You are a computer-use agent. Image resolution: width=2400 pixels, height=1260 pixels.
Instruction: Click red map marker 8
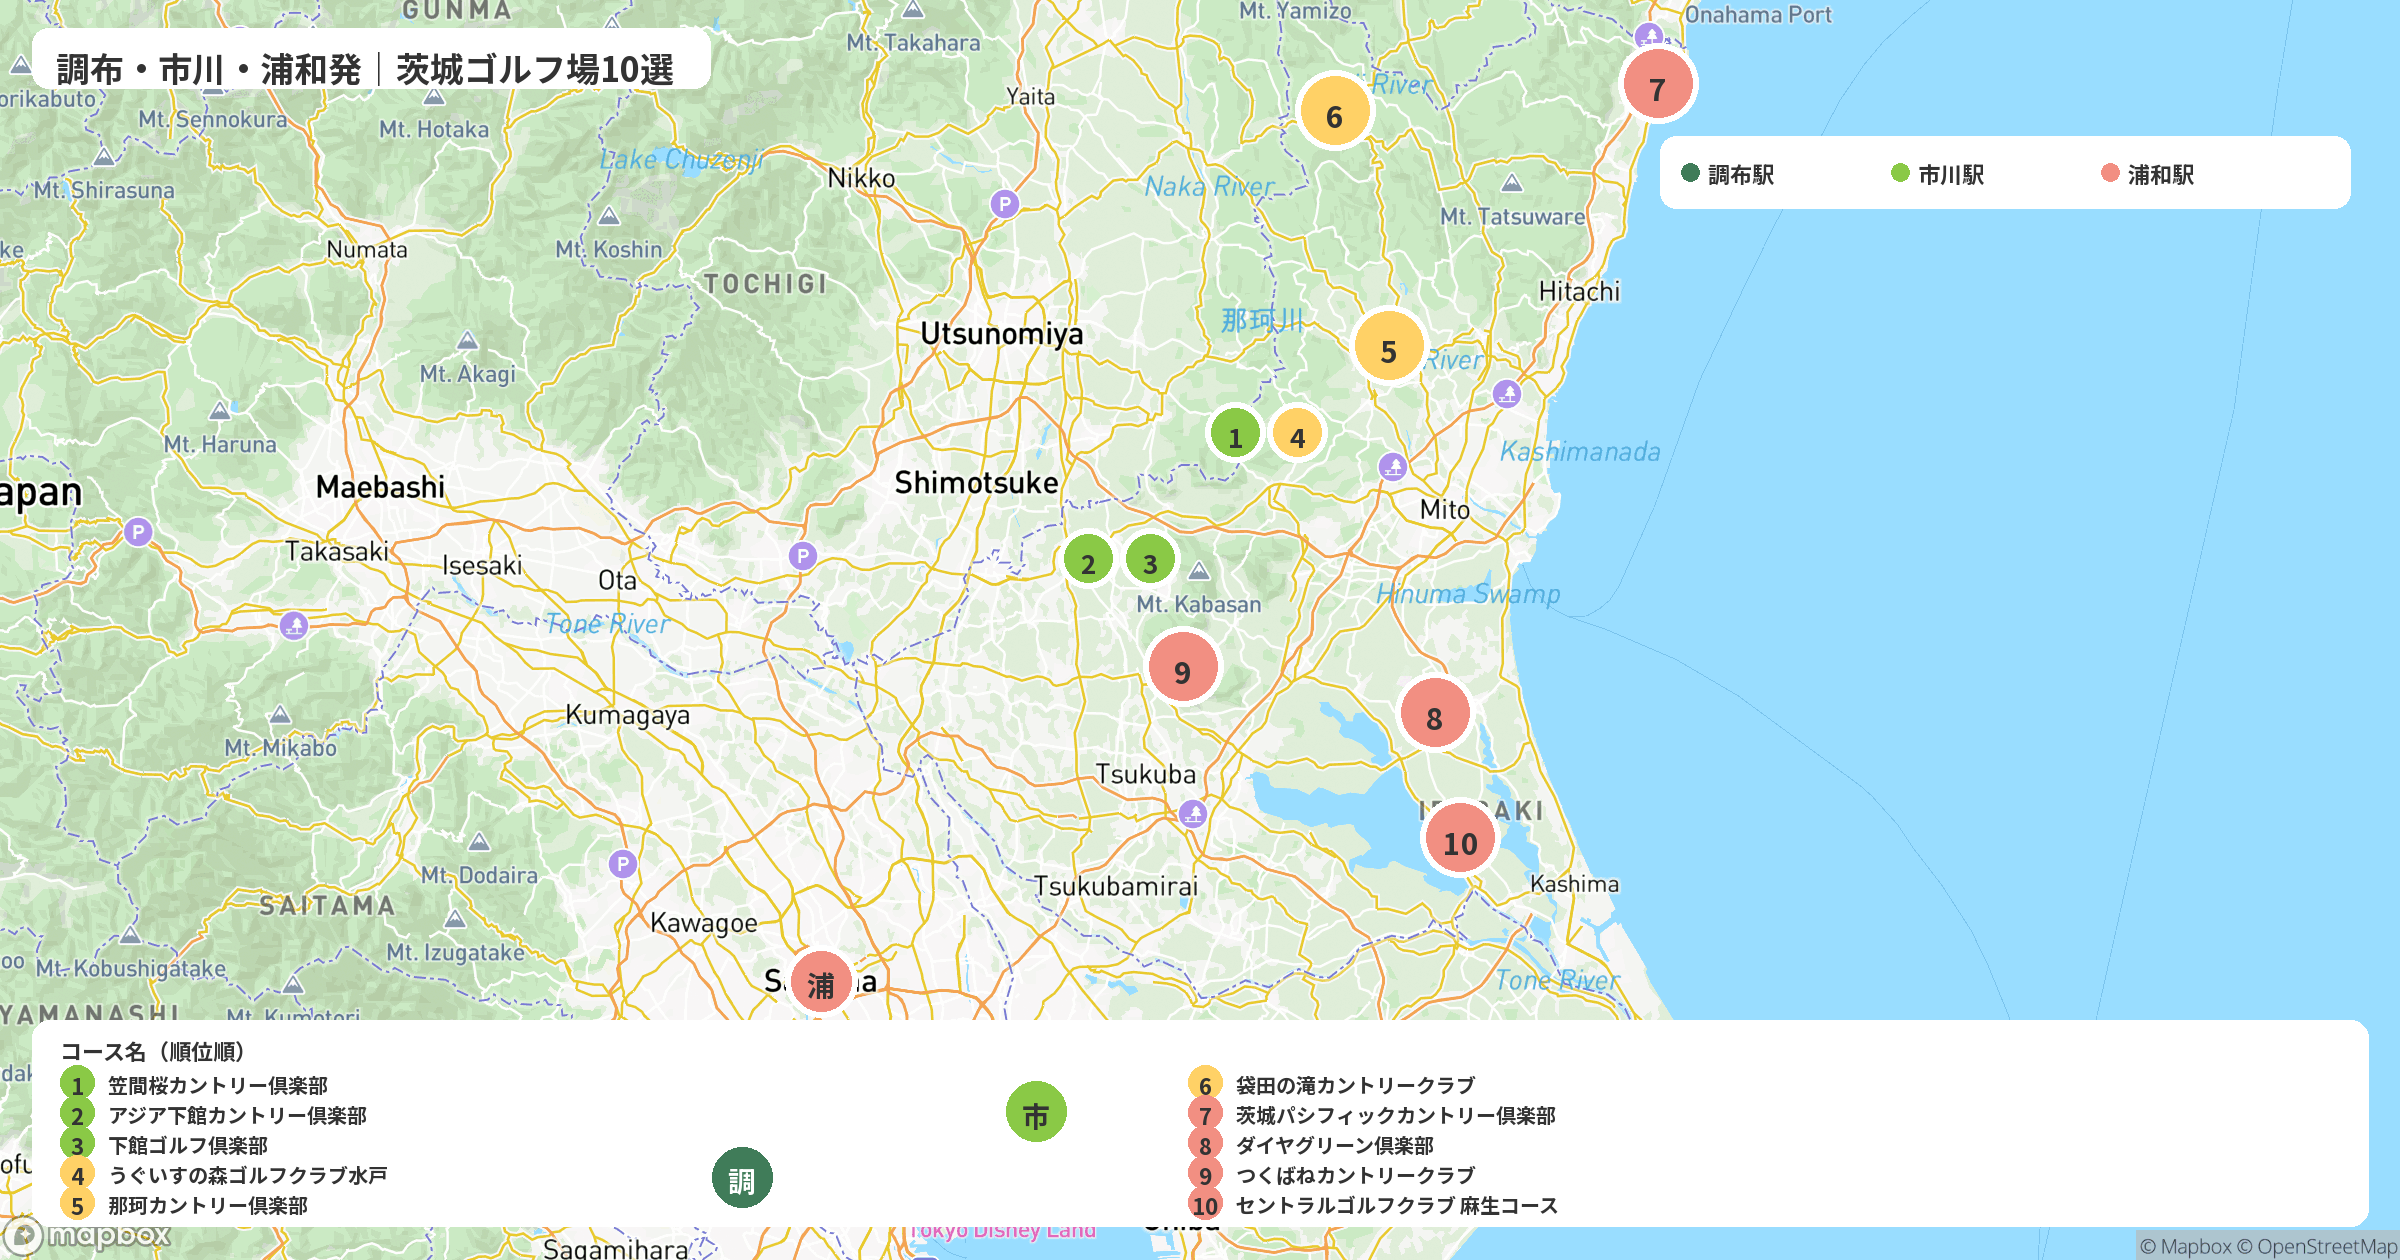tap(1435, 713)
